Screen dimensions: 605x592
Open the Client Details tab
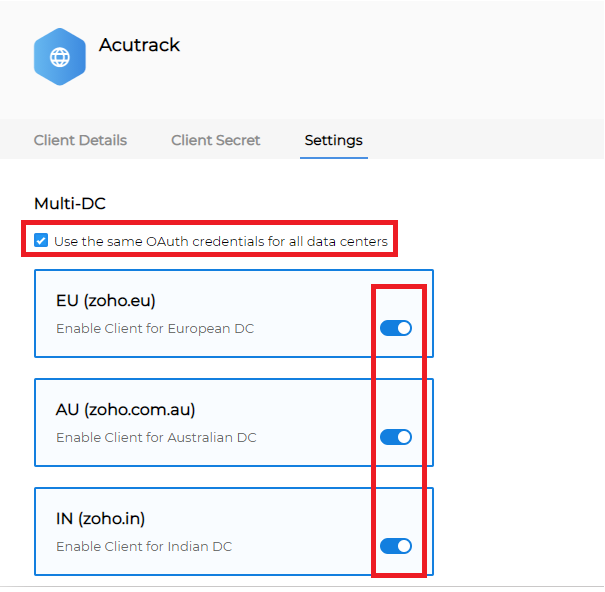point(80,140)
